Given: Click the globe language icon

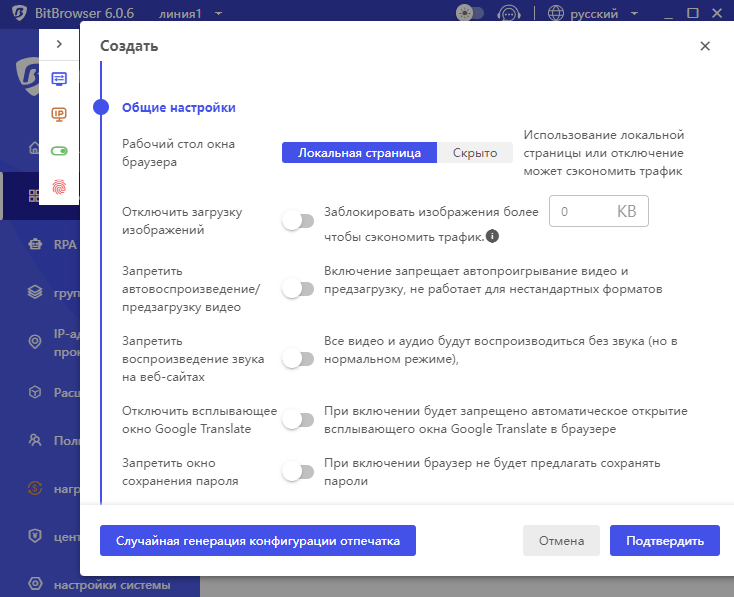Looking at the screenshot, I should pos(556,13).
